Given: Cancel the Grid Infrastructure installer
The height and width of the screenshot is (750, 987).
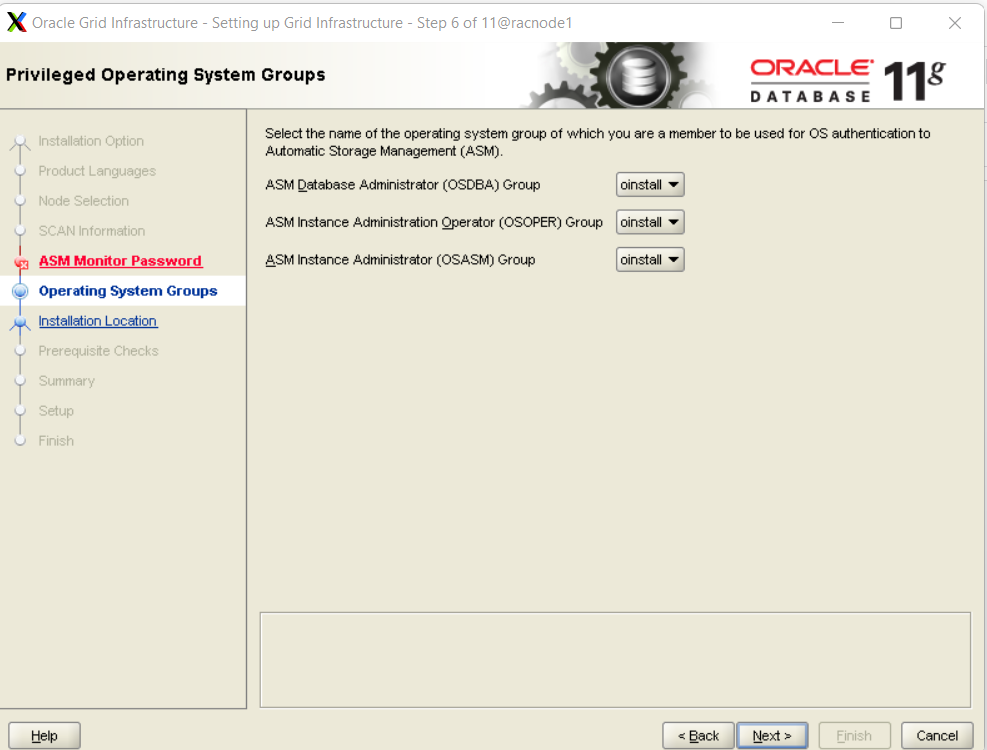Looking at the screenshot, I should coord(937,736).
